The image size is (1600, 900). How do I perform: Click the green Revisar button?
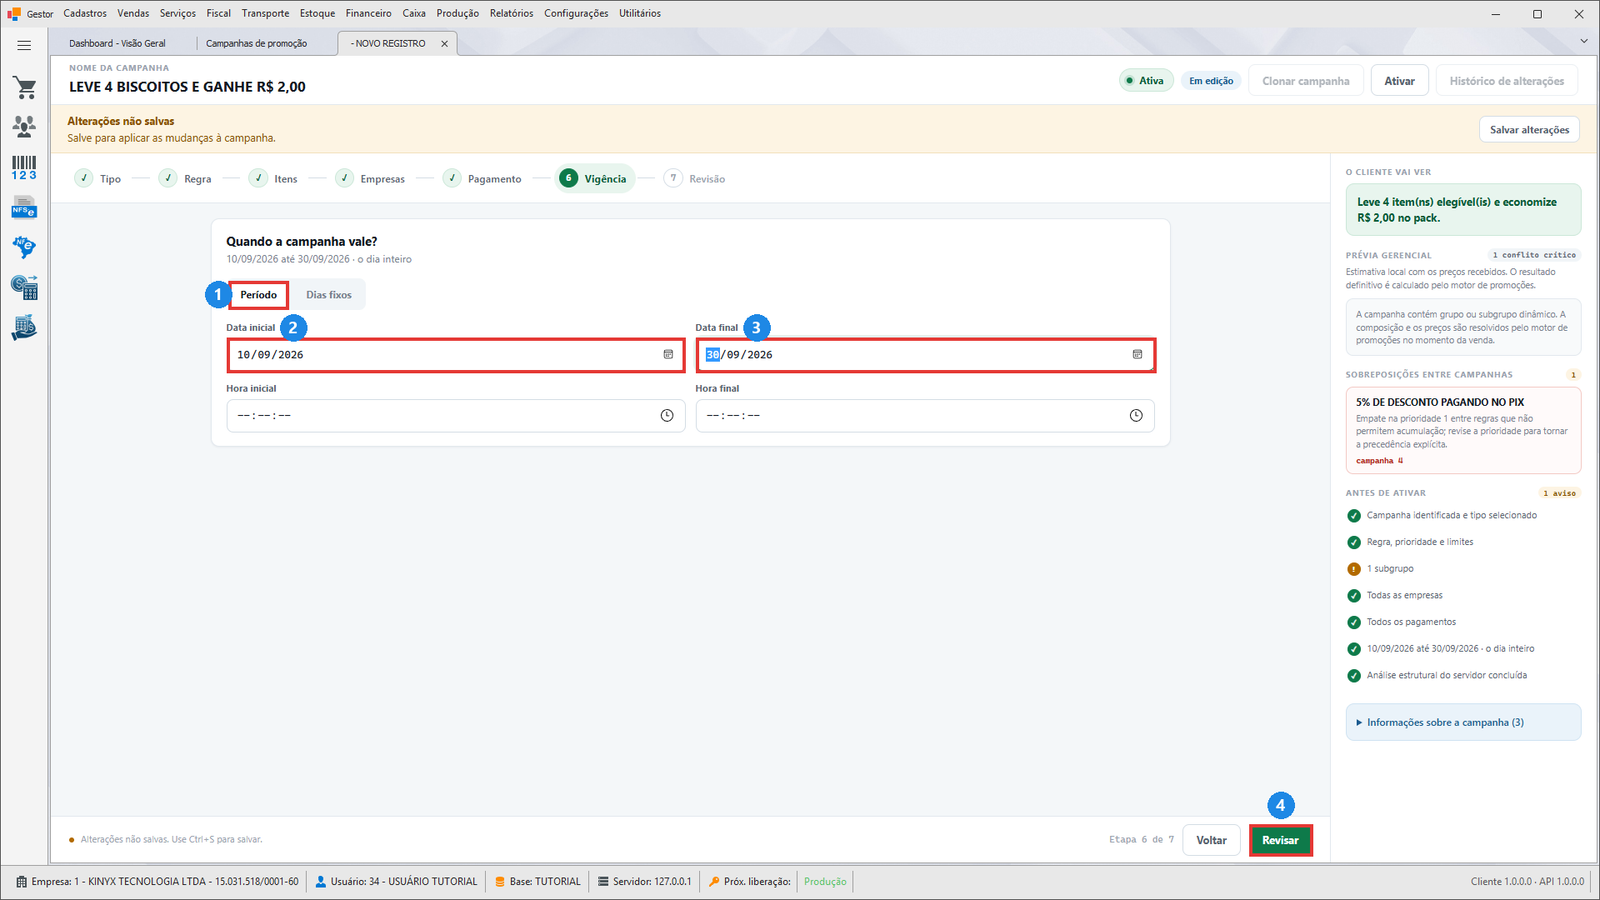click(1280, 840)
